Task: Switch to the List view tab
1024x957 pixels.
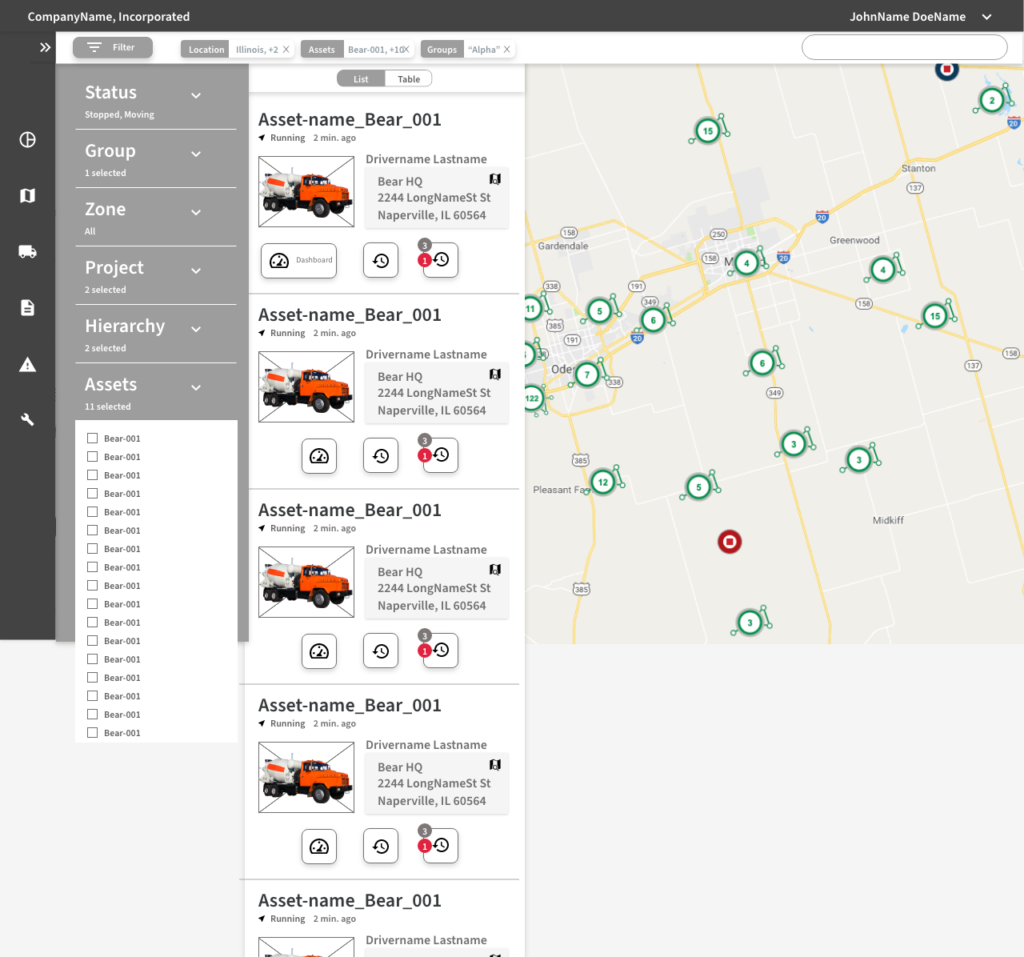Action: (361, 79)
